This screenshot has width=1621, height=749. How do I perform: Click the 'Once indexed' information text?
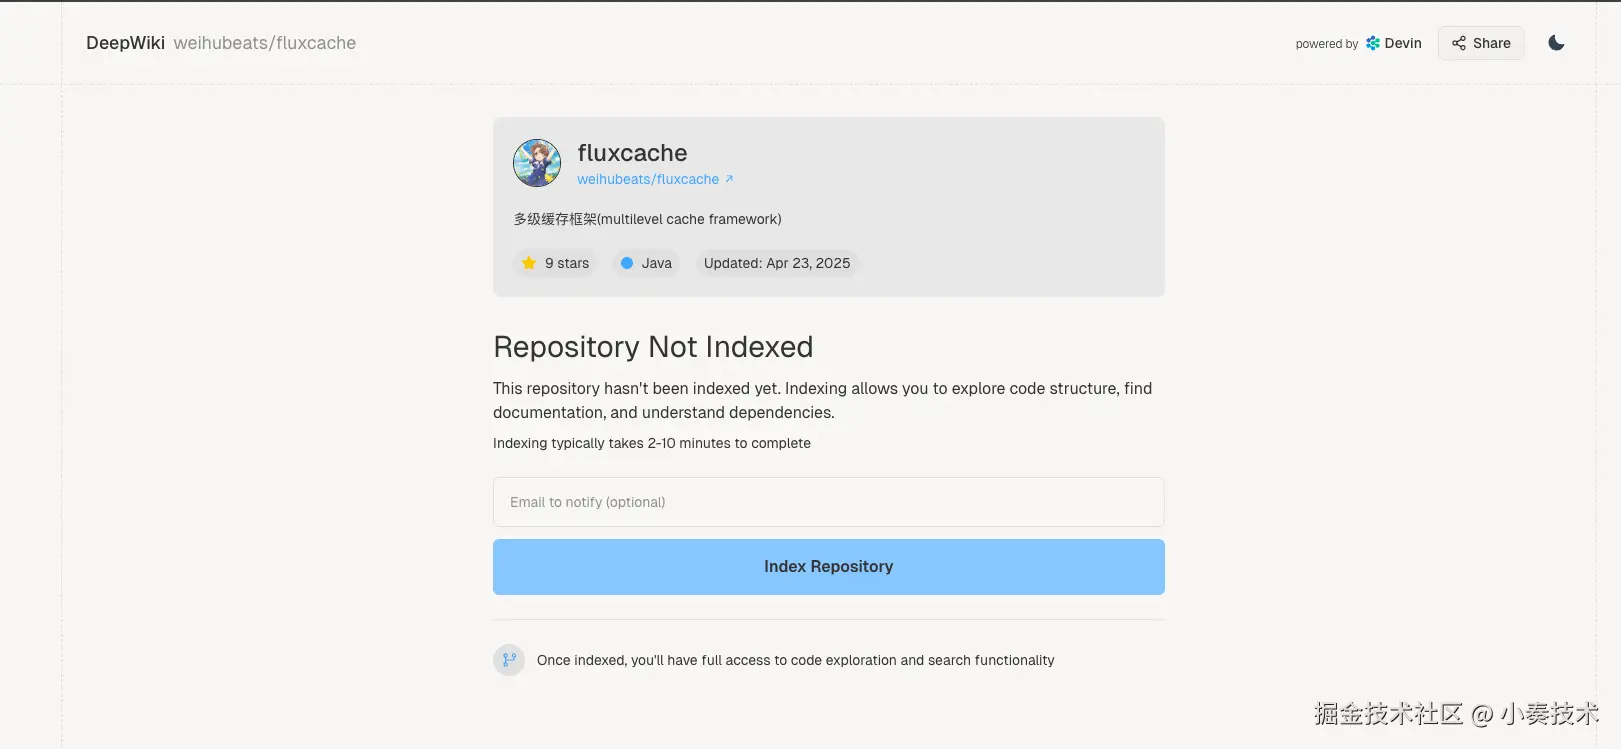coord(795,660)
